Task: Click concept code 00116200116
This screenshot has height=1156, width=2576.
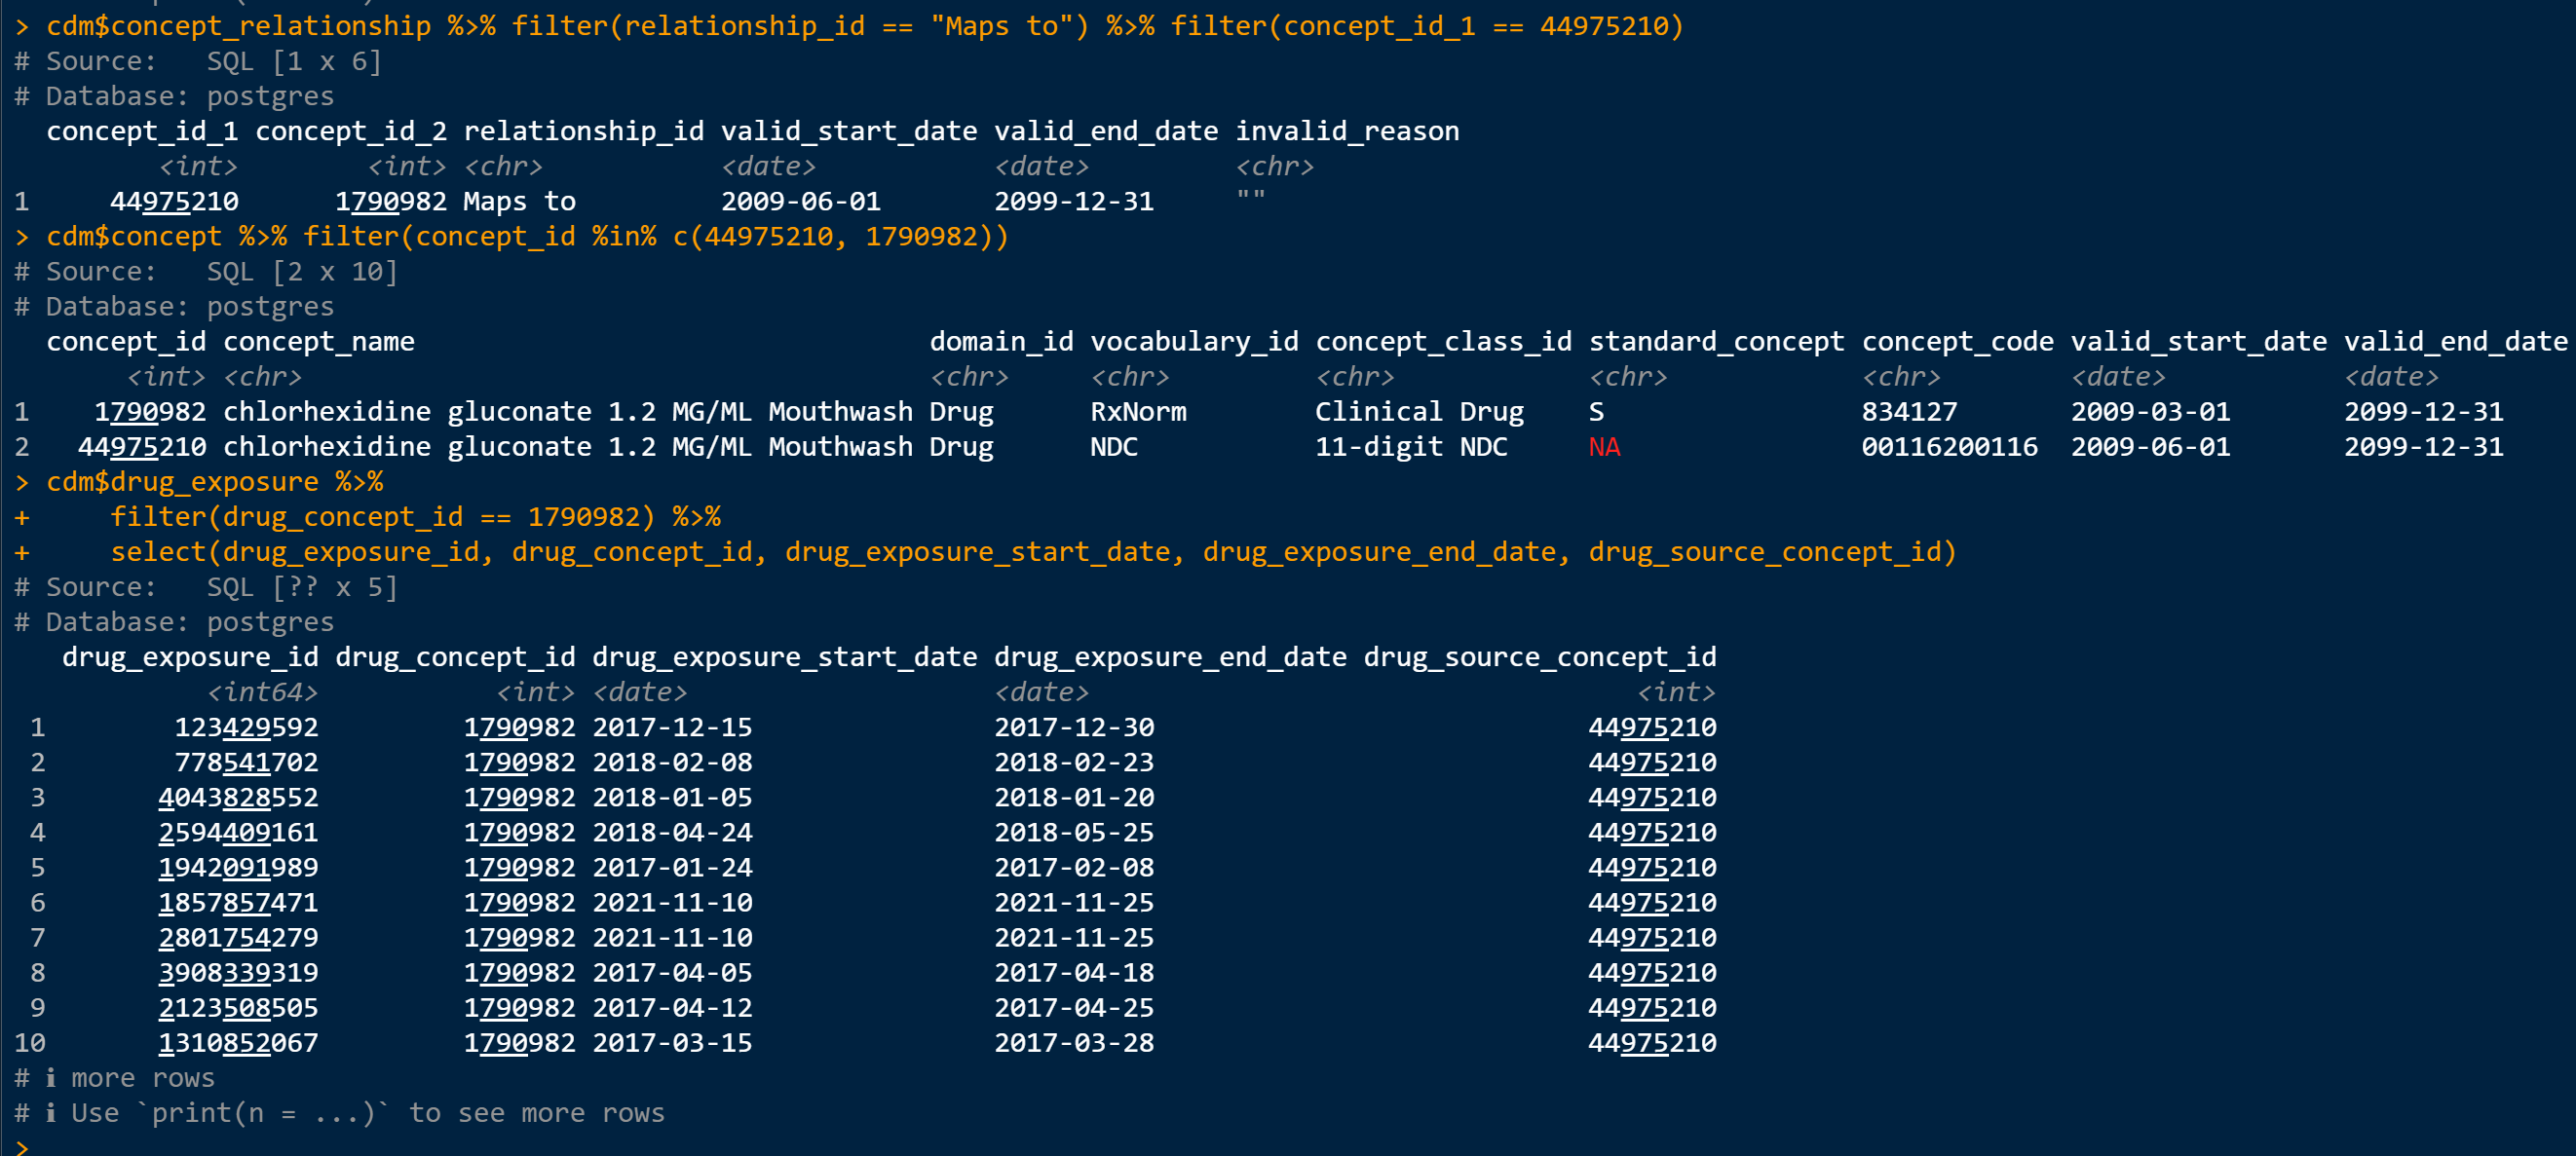Action: (x=1949, y=447)
